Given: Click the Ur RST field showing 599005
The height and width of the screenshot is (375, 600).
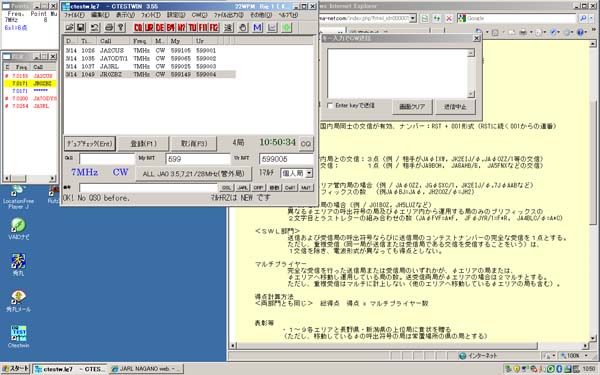Looking at the screenshot, I should click(286, 159).
